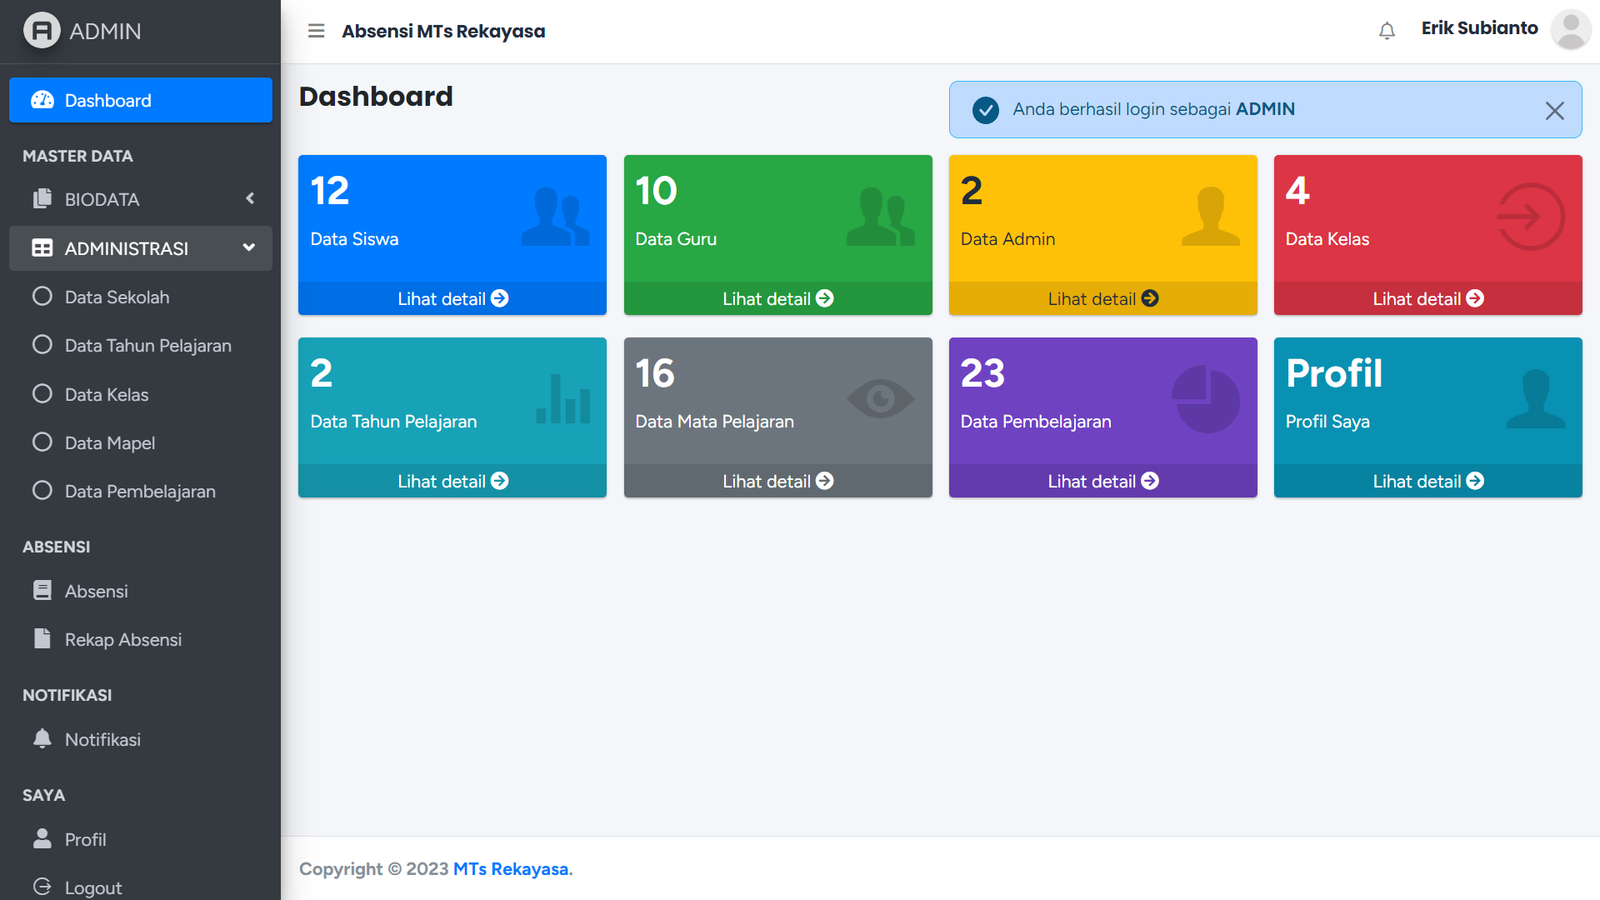The image size is (1600, 900).
Task: Click Lihat detail on the Data Guru card
Action: [x=777, y=299]
